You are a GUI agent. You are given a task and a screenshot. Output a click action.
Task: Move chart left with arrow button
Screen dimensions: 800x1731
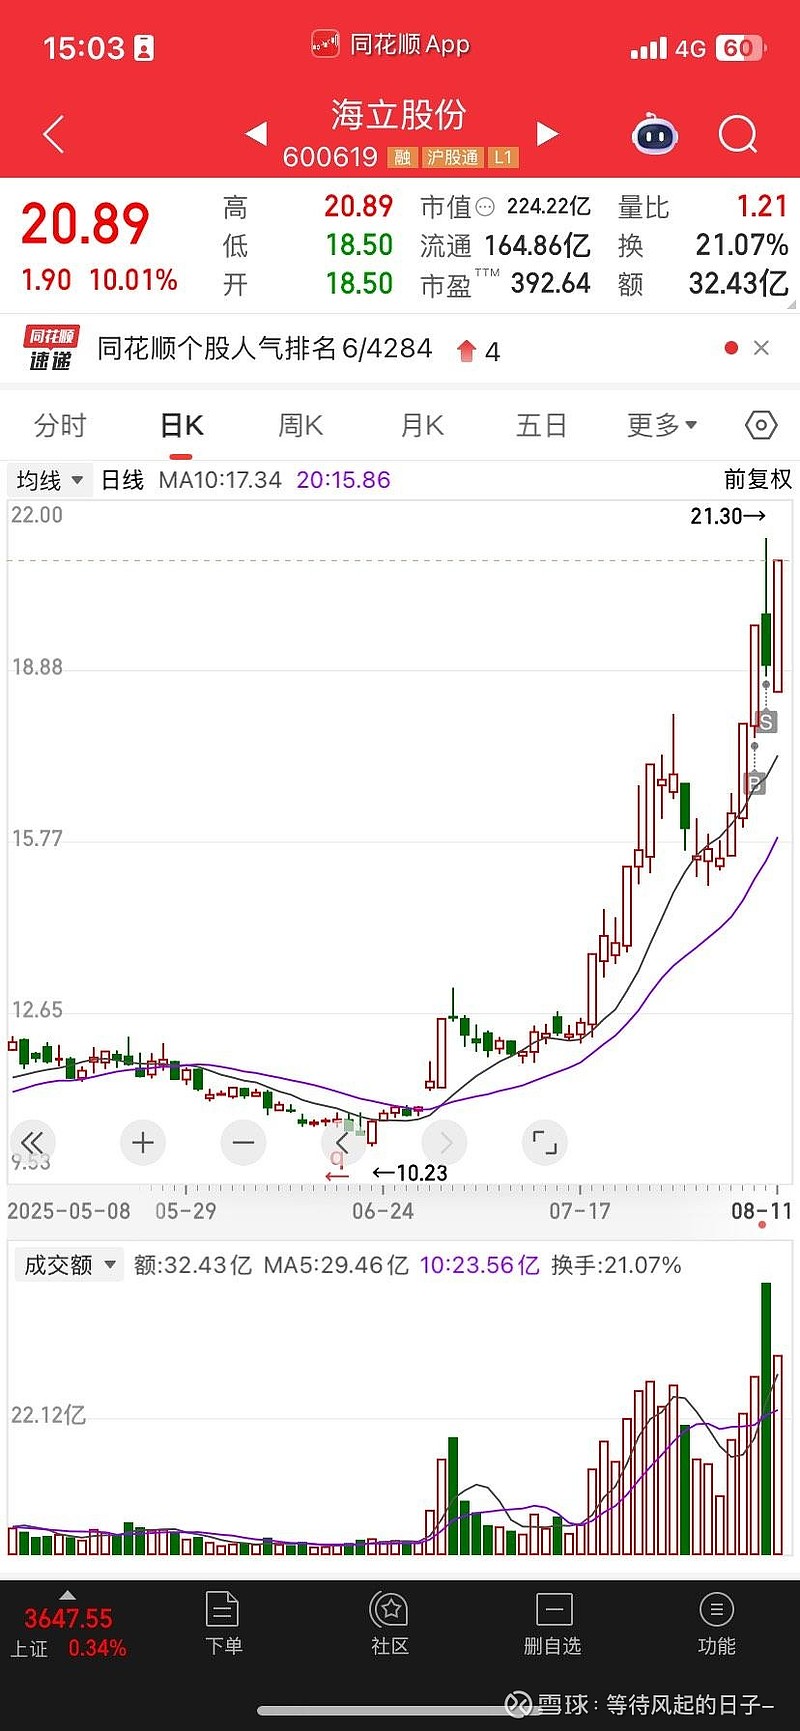pos(343,1142)
